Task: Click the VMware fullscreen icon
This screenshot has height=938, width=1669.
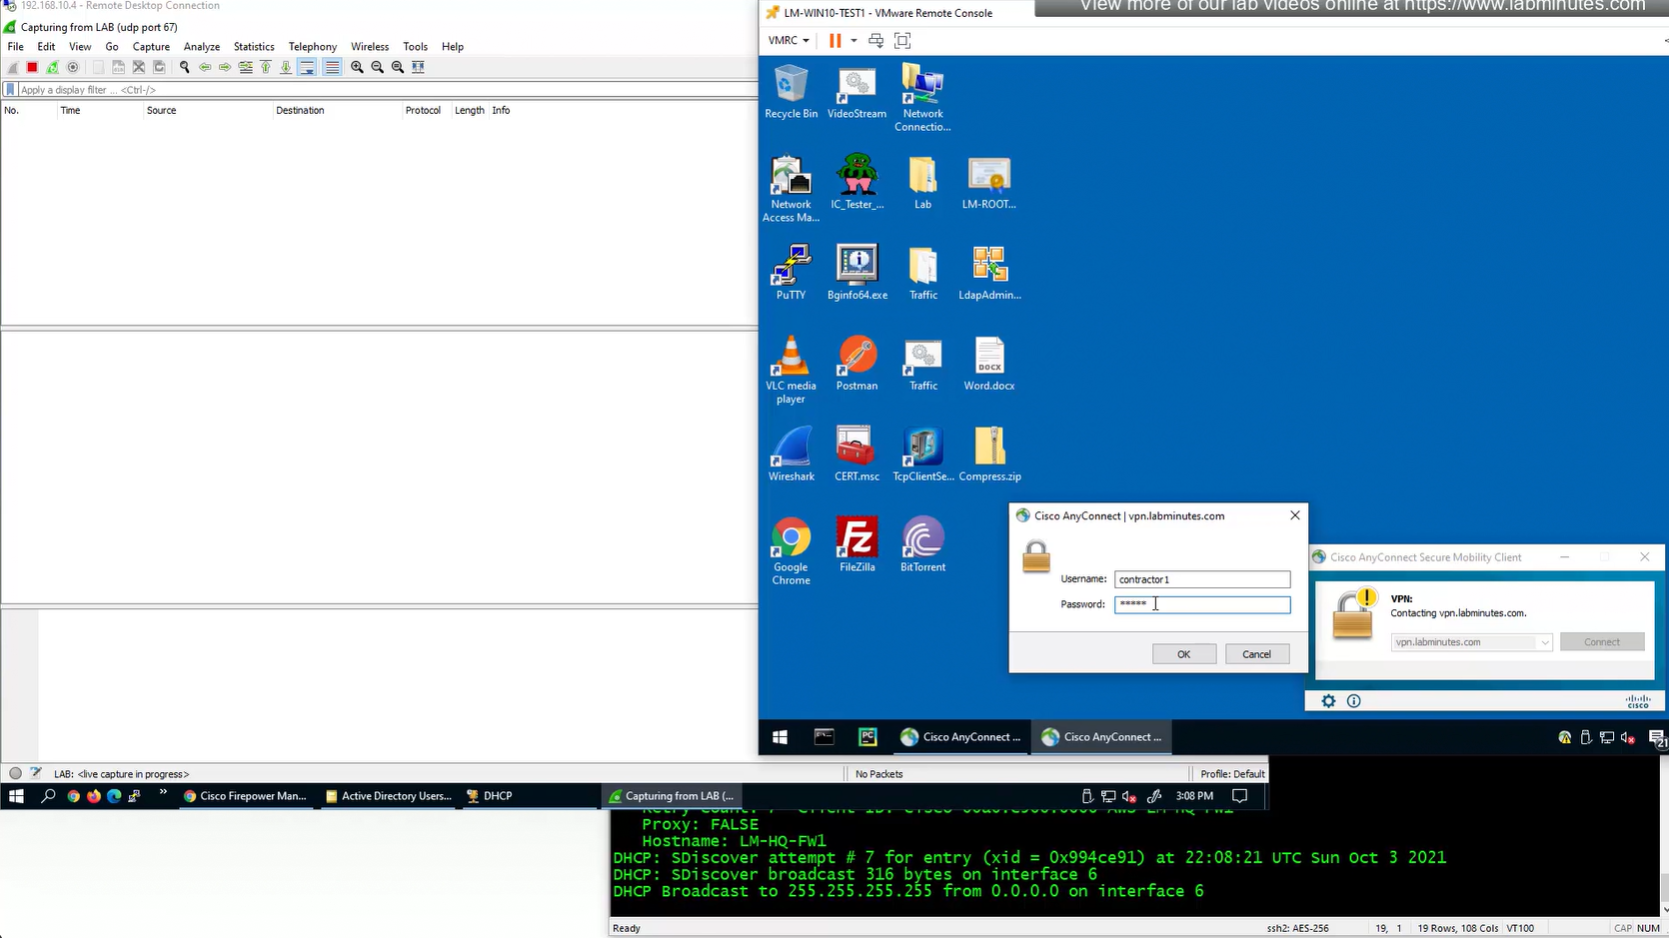Action: click(x=902, y=41)
